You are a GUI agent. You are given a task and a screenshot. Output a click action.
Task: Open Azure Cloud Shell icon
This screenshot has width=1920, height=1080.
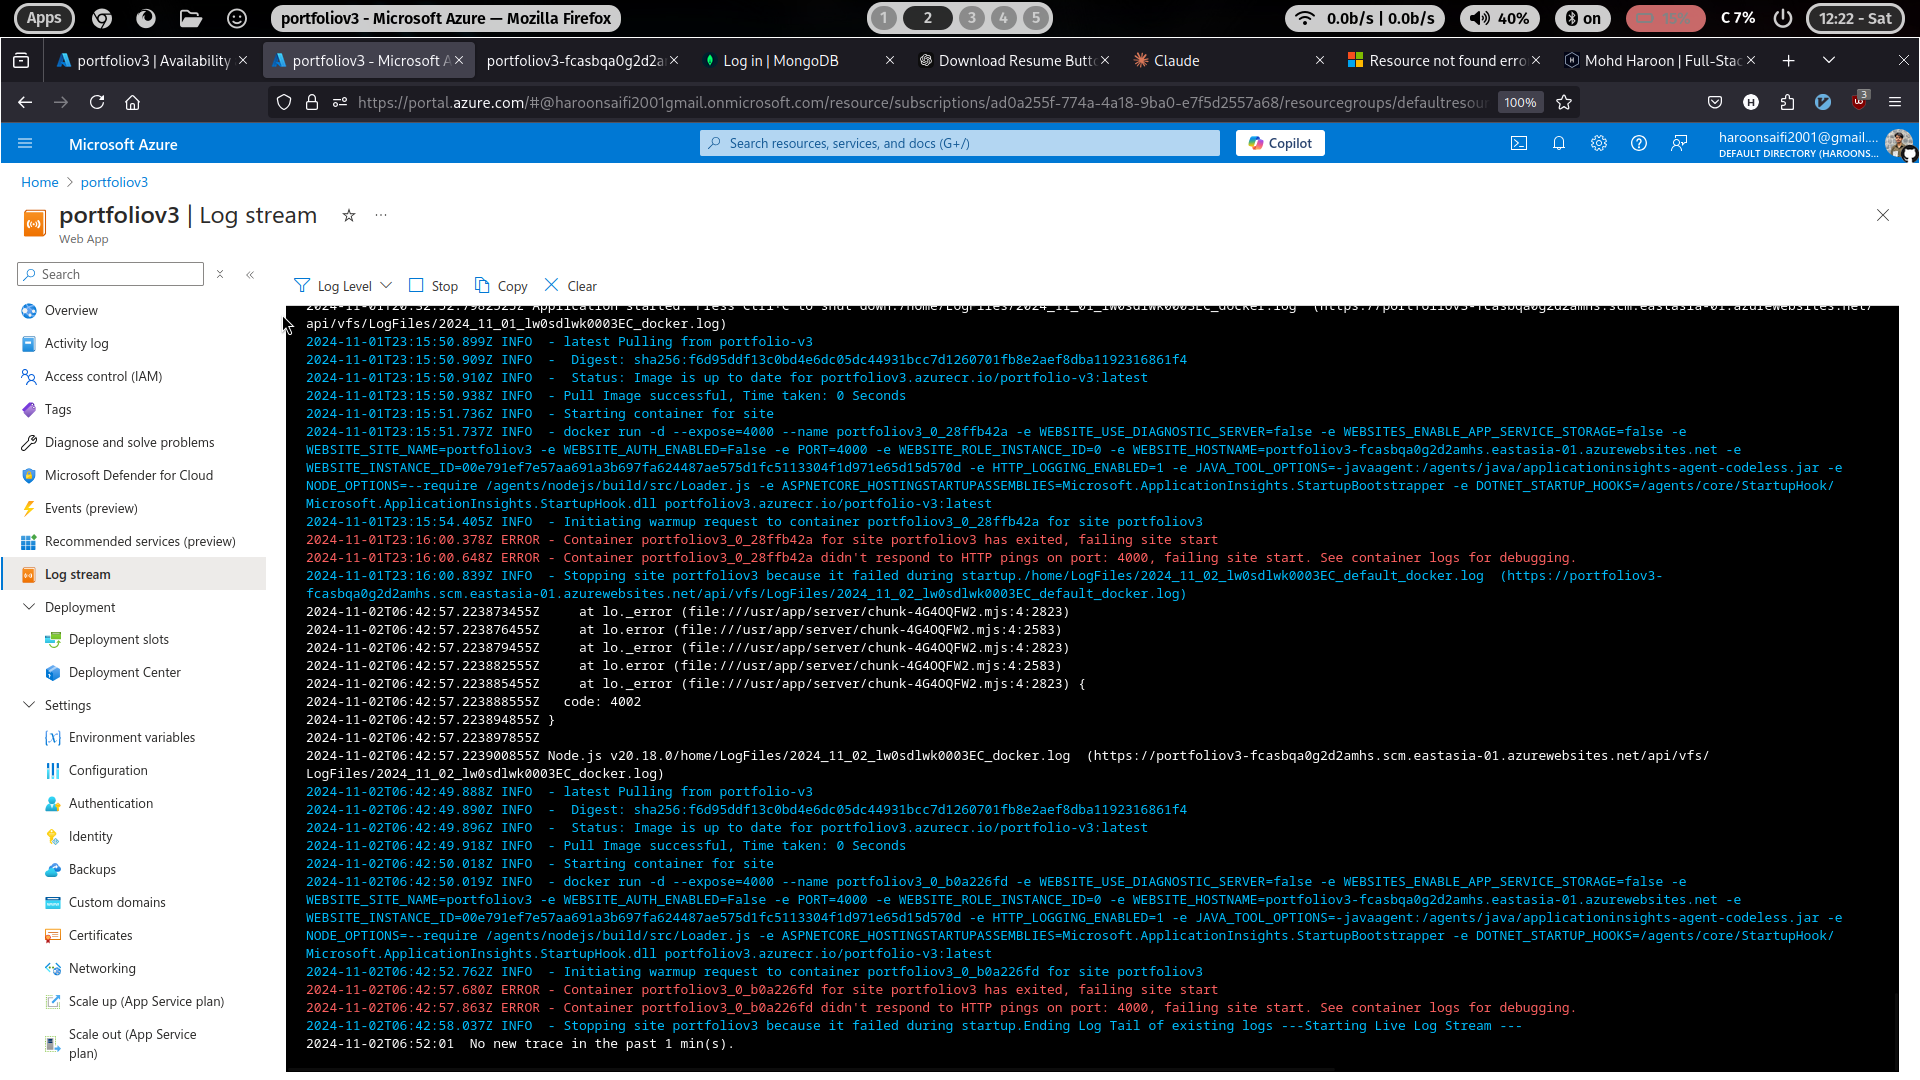[1518, 143]
